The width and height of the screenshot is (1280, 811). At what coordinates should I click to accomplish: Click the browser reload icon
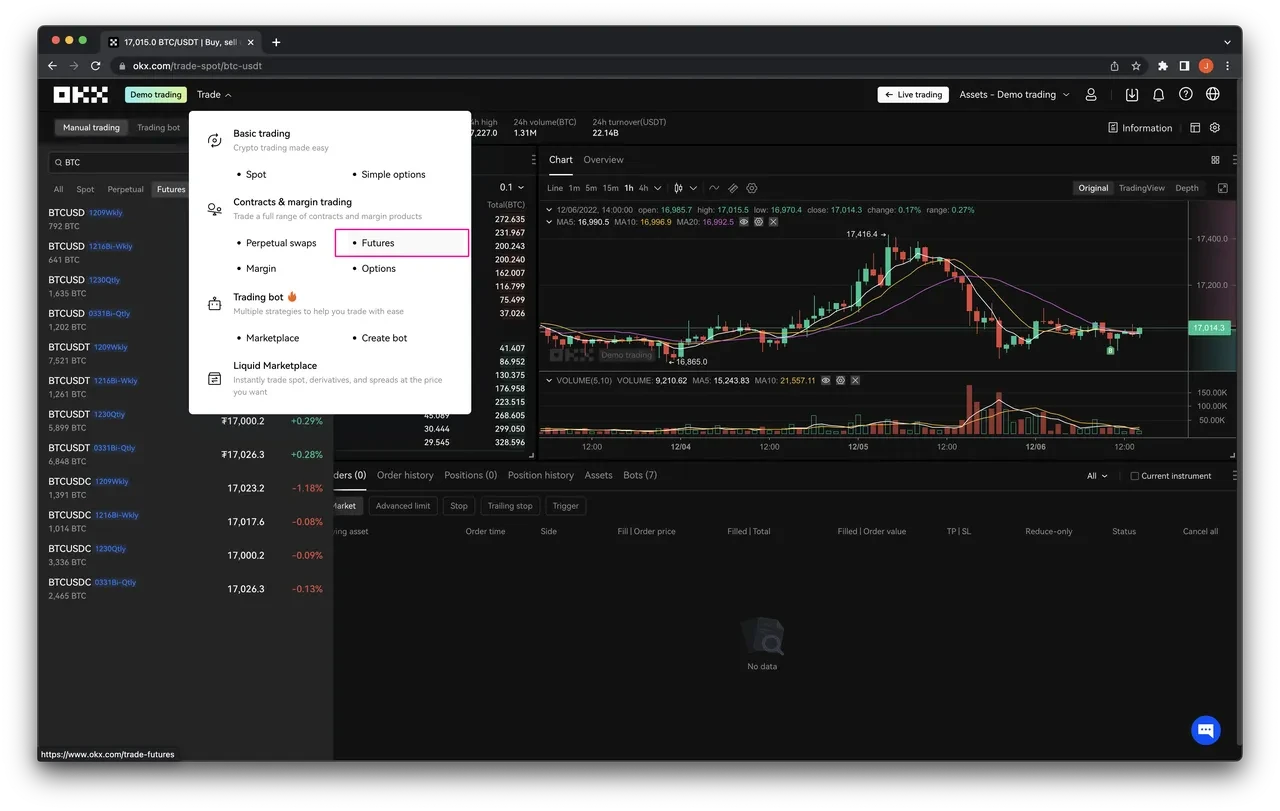point(96,66)
